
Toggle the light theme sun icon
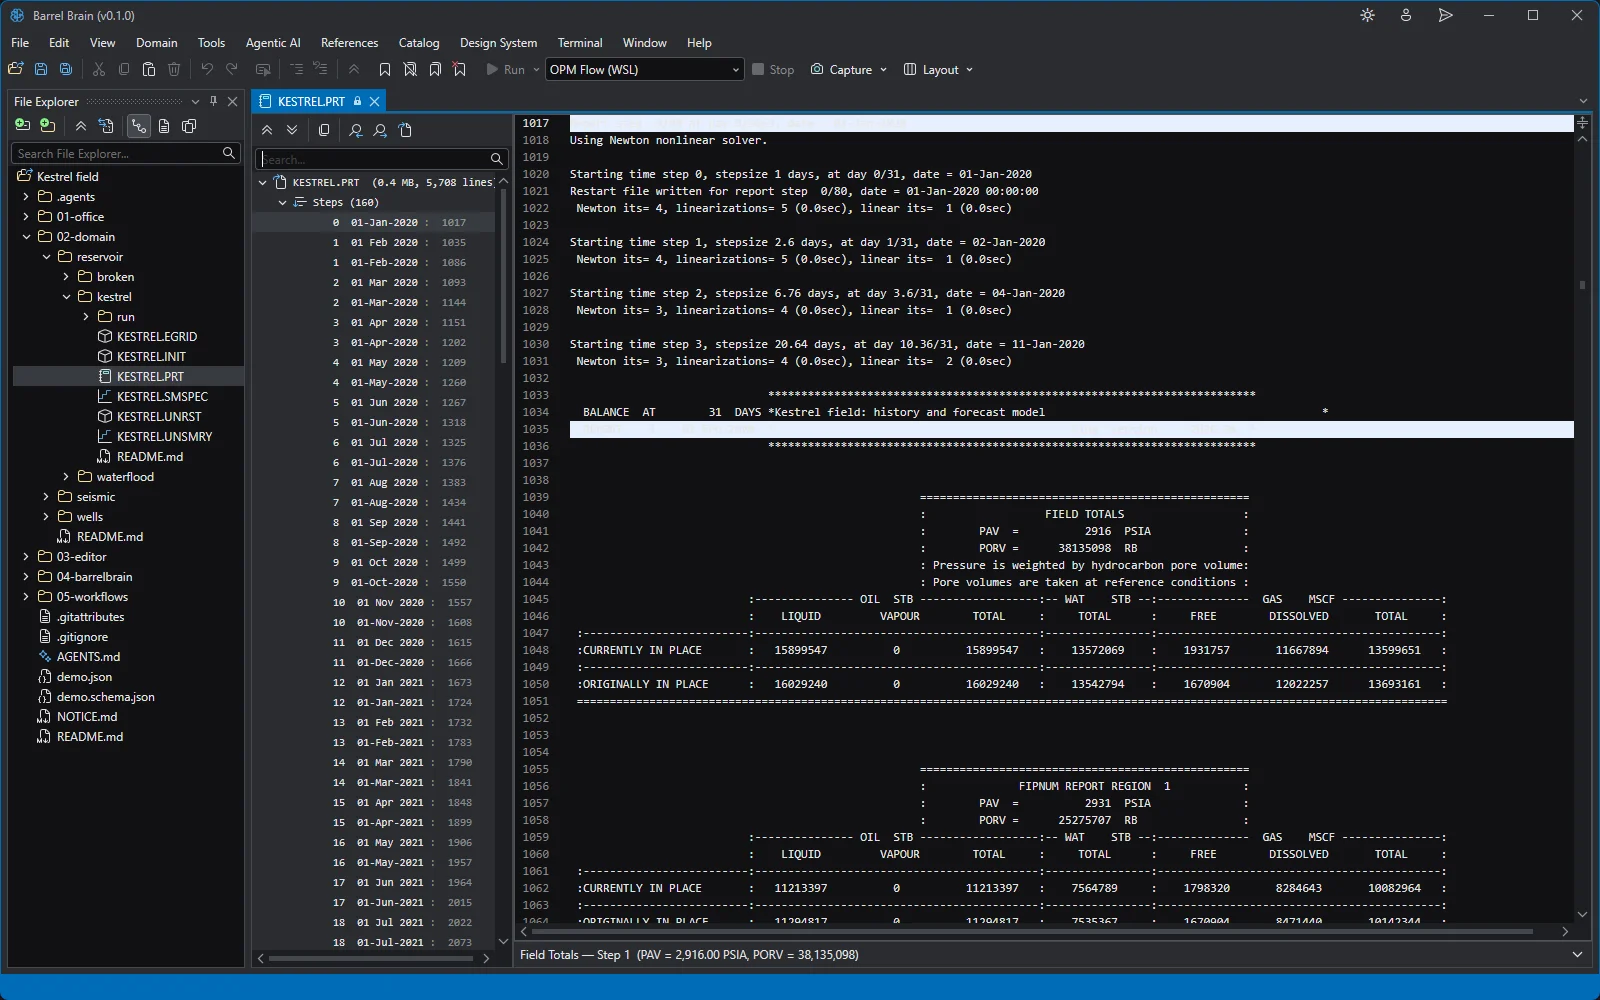coord(1368,15)
